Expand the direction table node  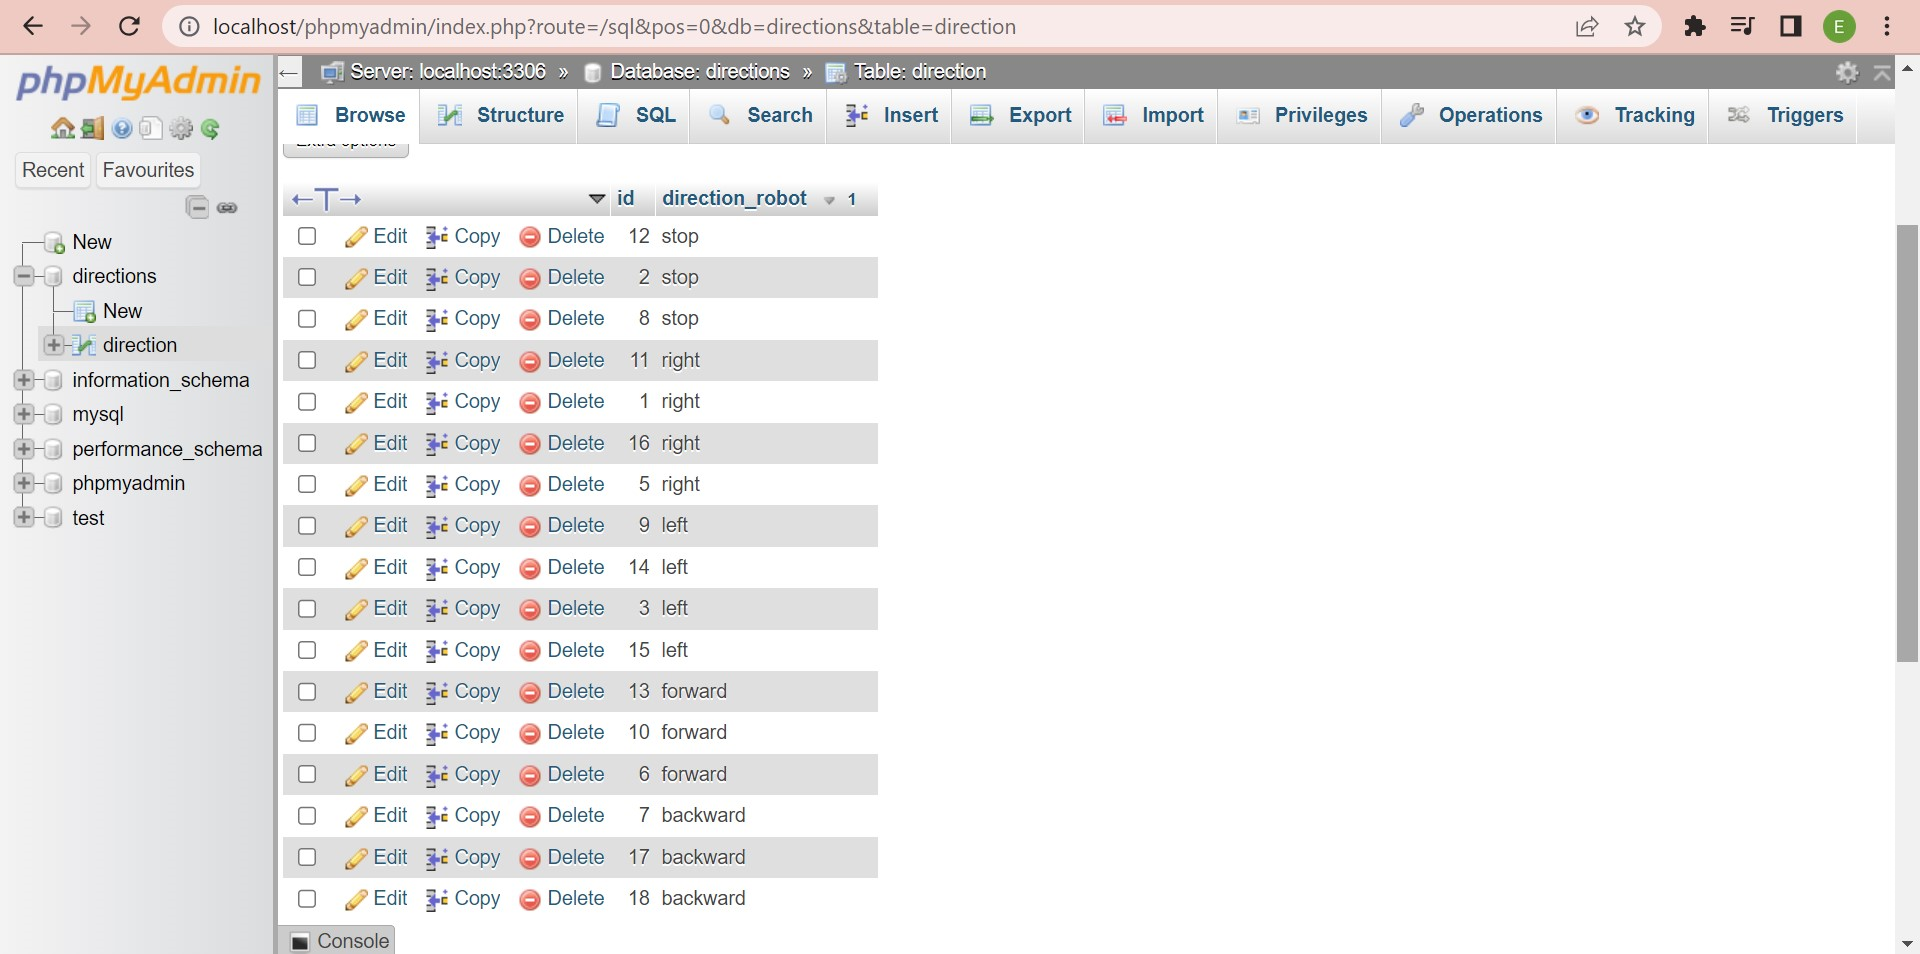point(53,345)
